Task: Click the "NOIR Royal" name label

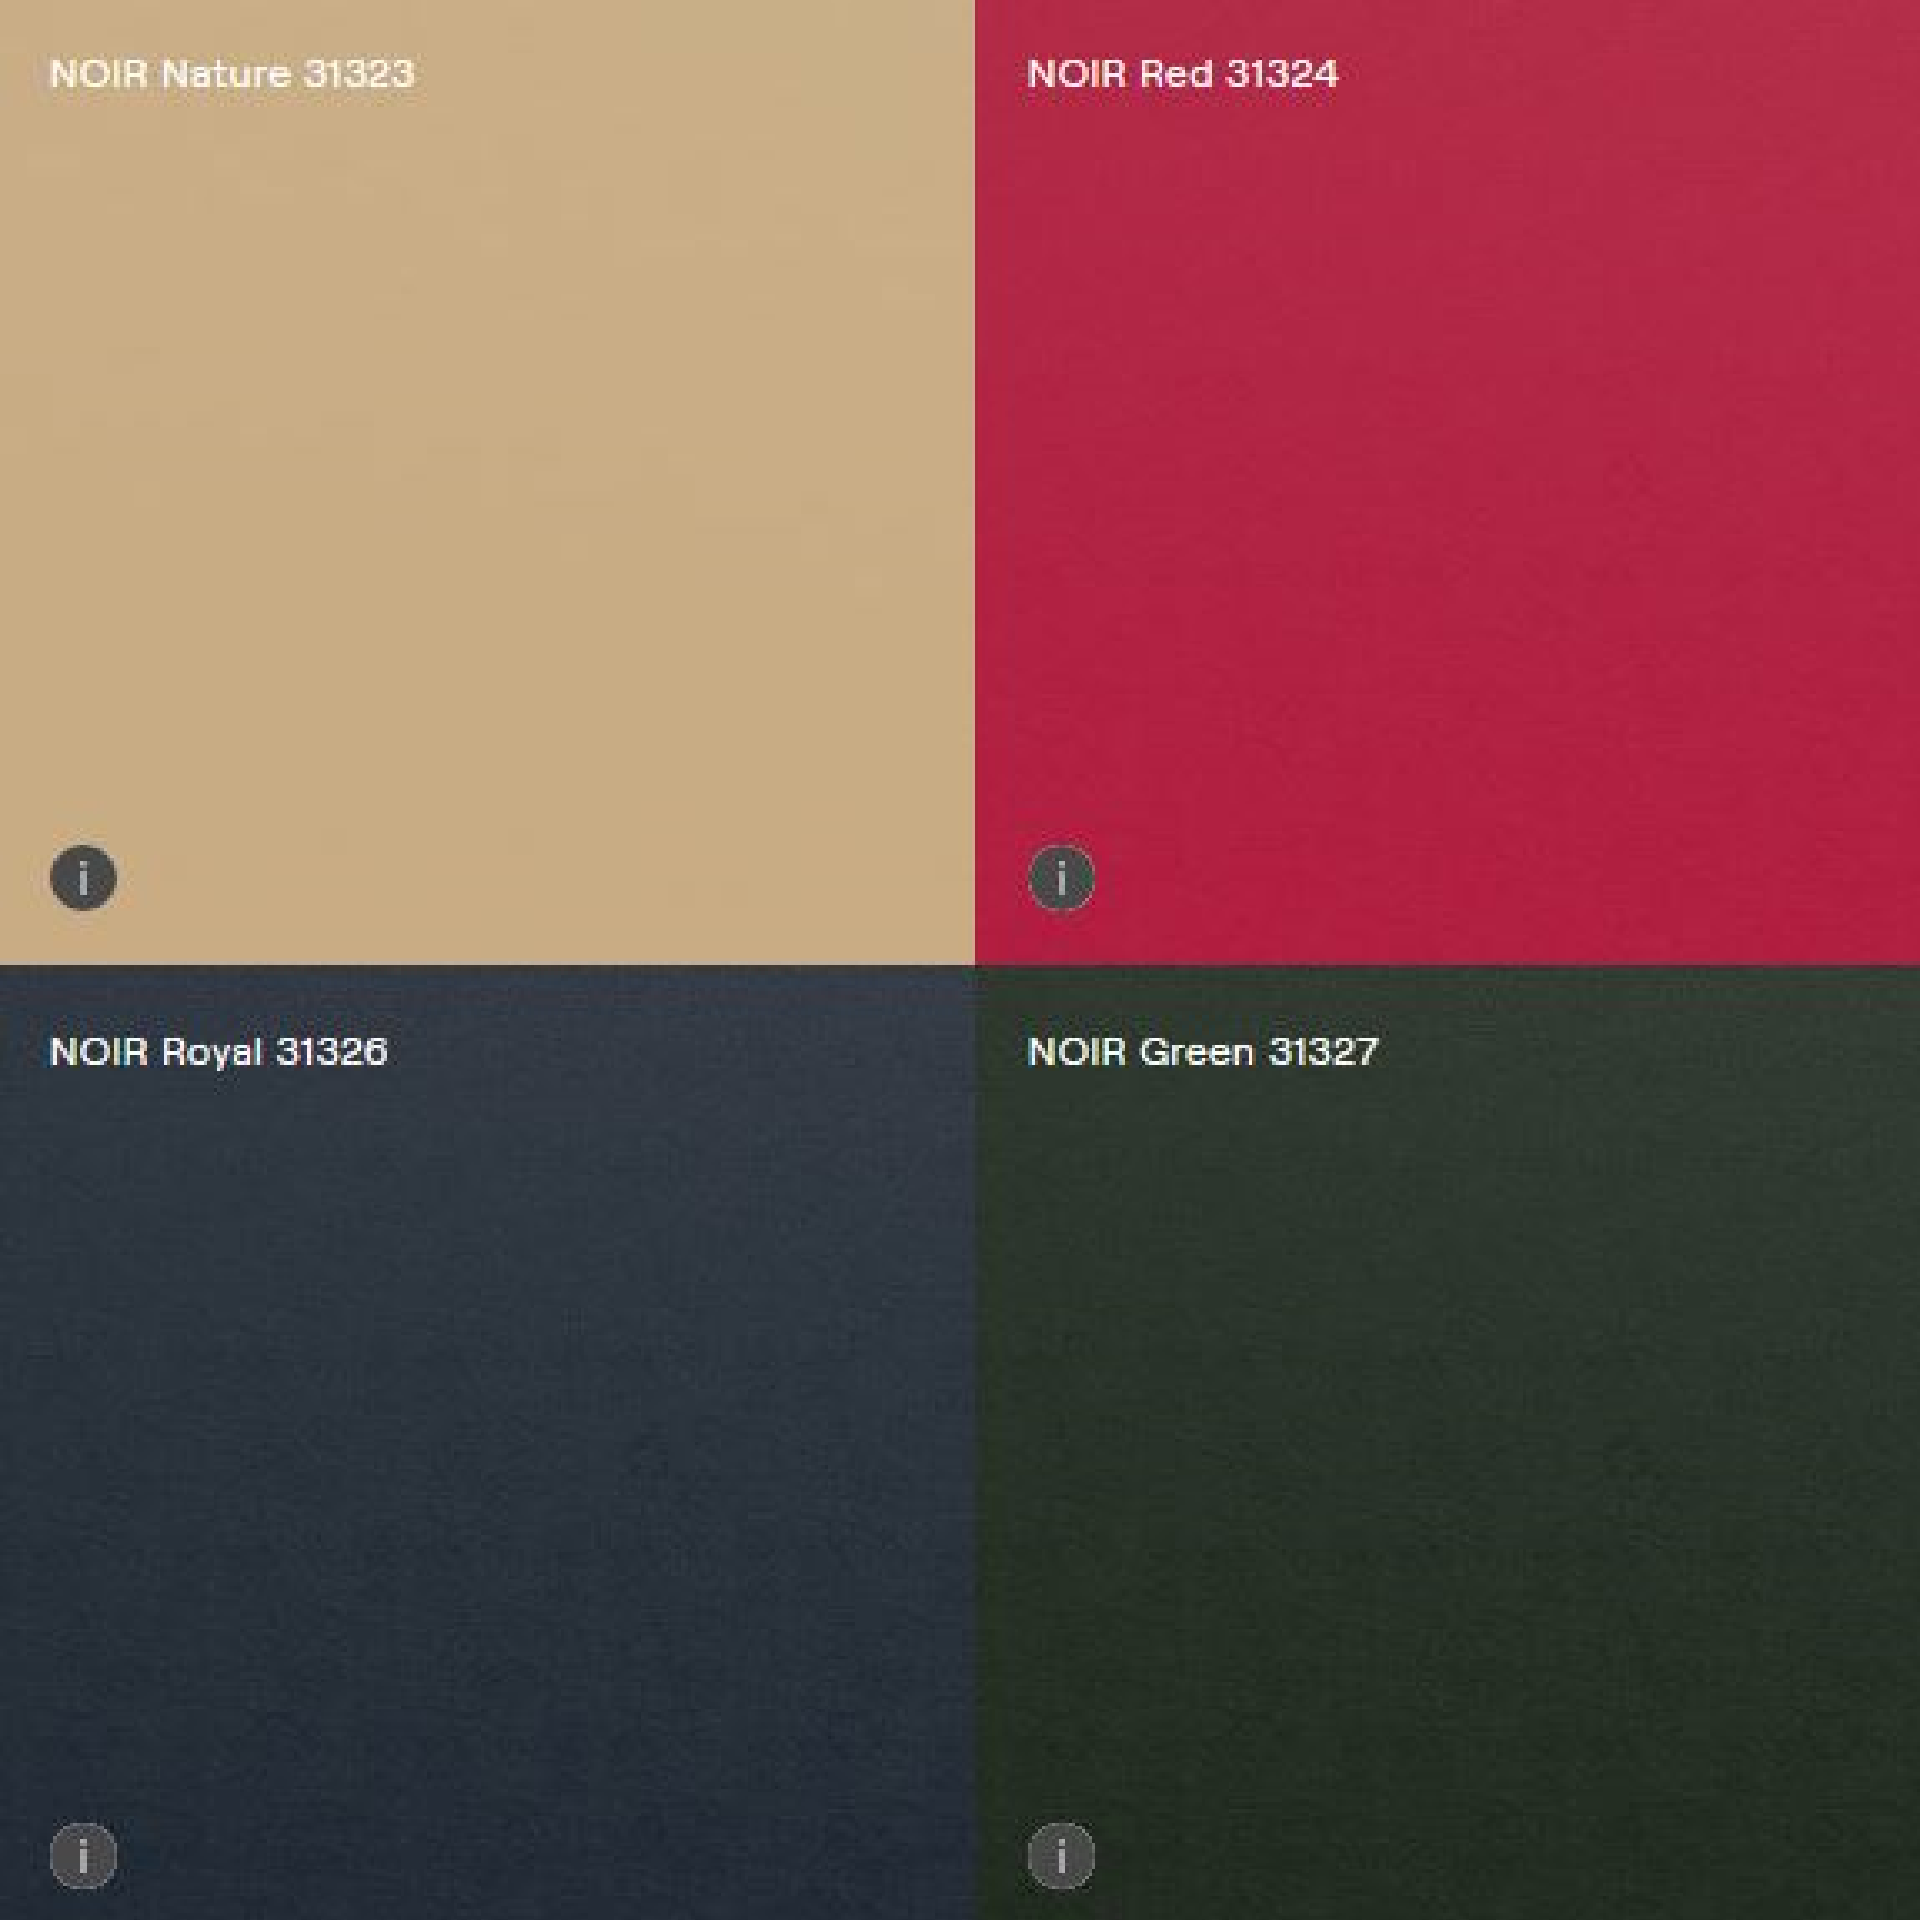Action: tap(156, 1052)
